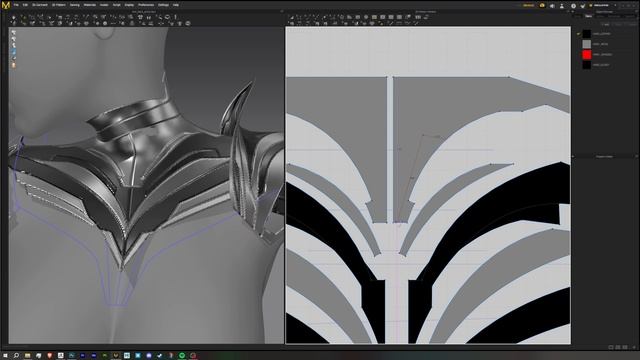This screenshot has height=360, width=640.
Task: Open File Explorer from taskbar
Action: point(27,356)
